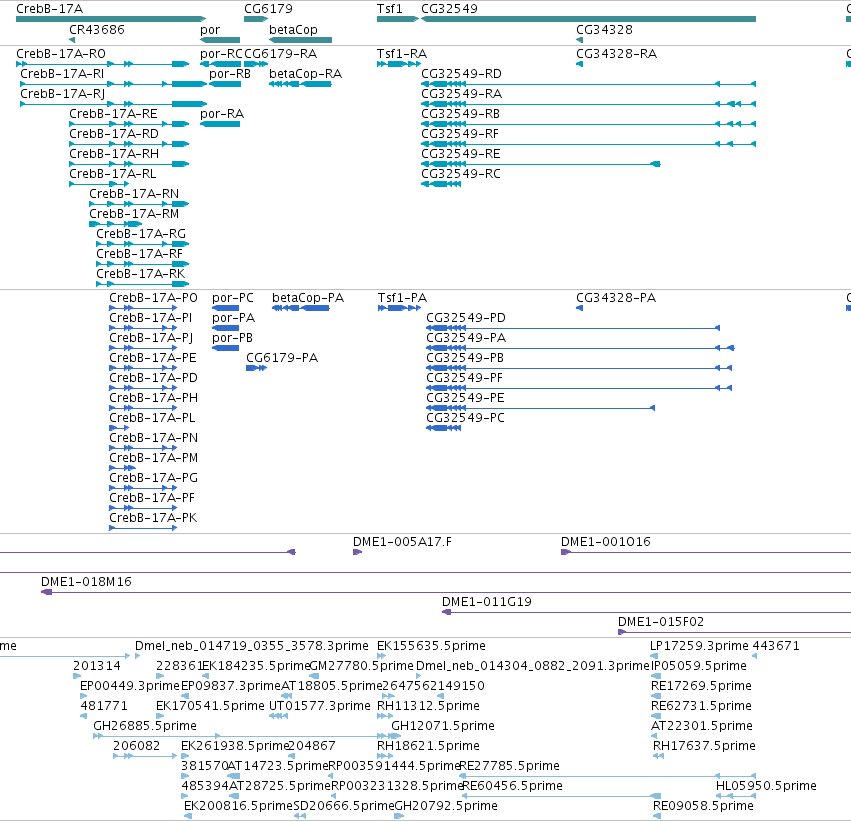
Task: Select the CG32549 gene label
Action: coord(449,9)
